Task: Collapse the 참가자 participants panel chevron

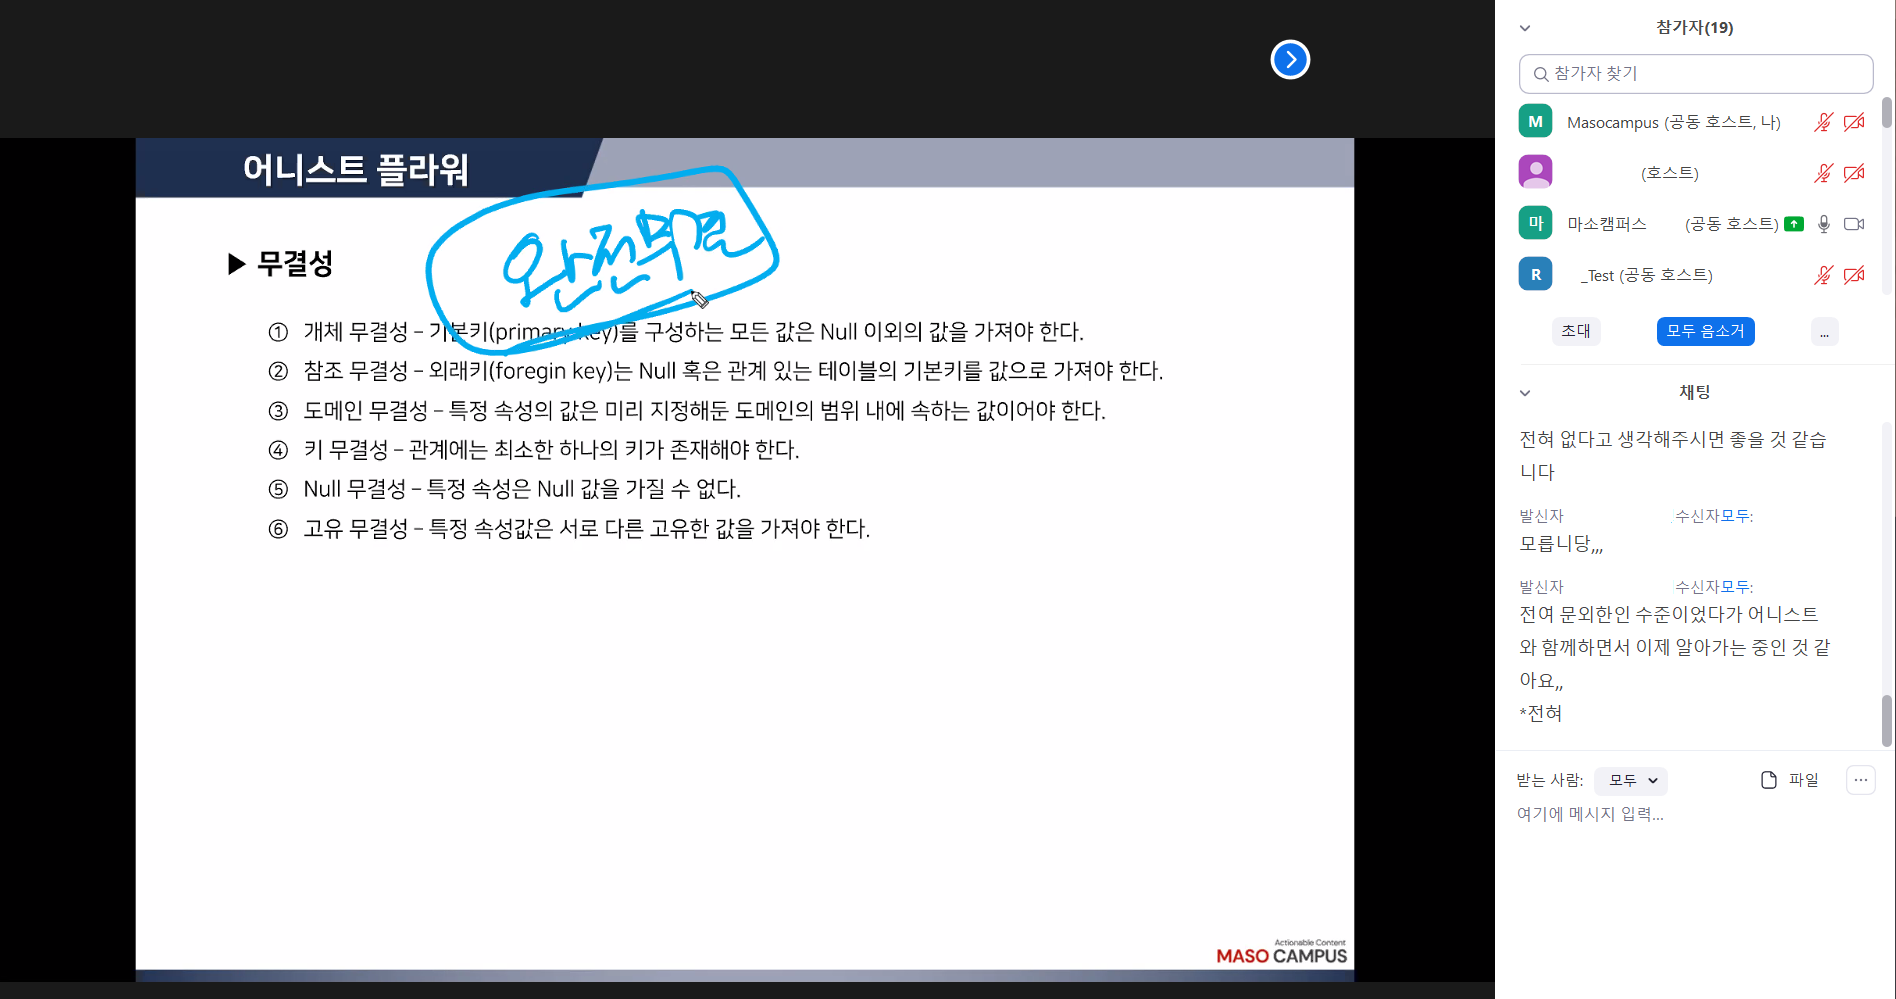Action: tap(1525, 28)
